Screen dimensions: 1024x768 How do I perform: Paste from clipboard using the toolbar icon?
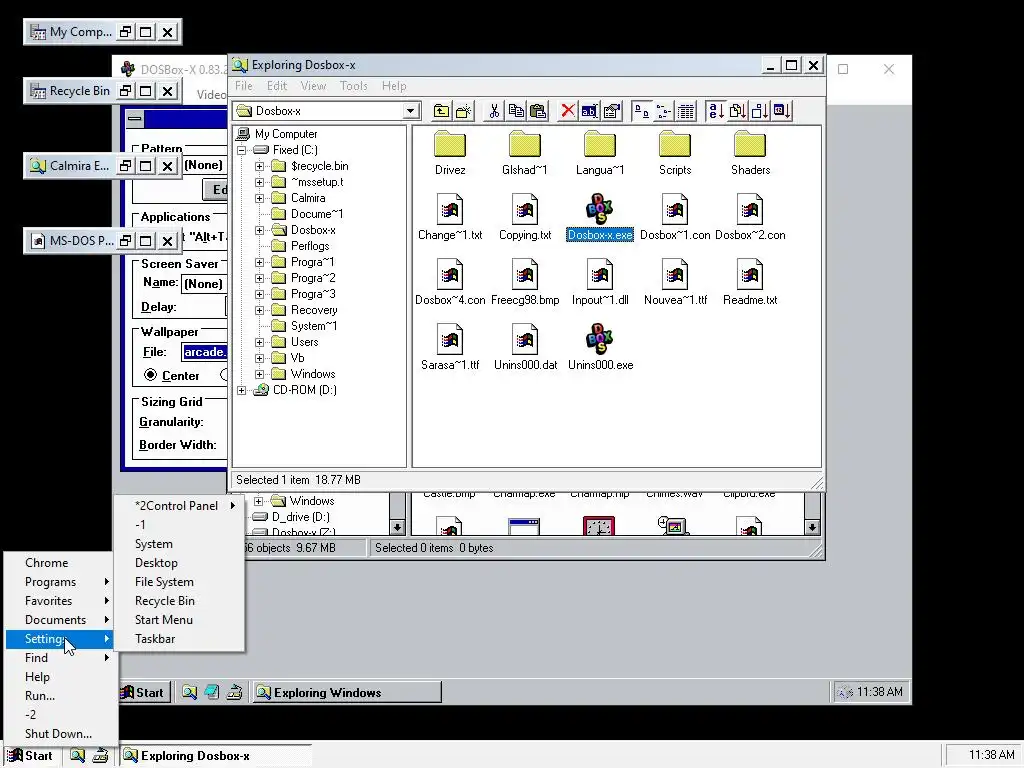tap(538, 111)
